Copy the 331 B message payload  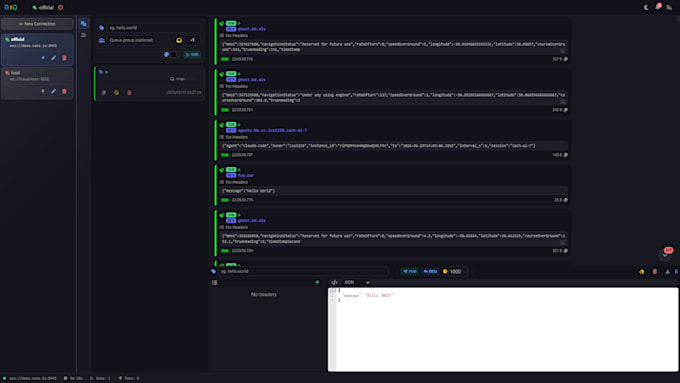566,251
